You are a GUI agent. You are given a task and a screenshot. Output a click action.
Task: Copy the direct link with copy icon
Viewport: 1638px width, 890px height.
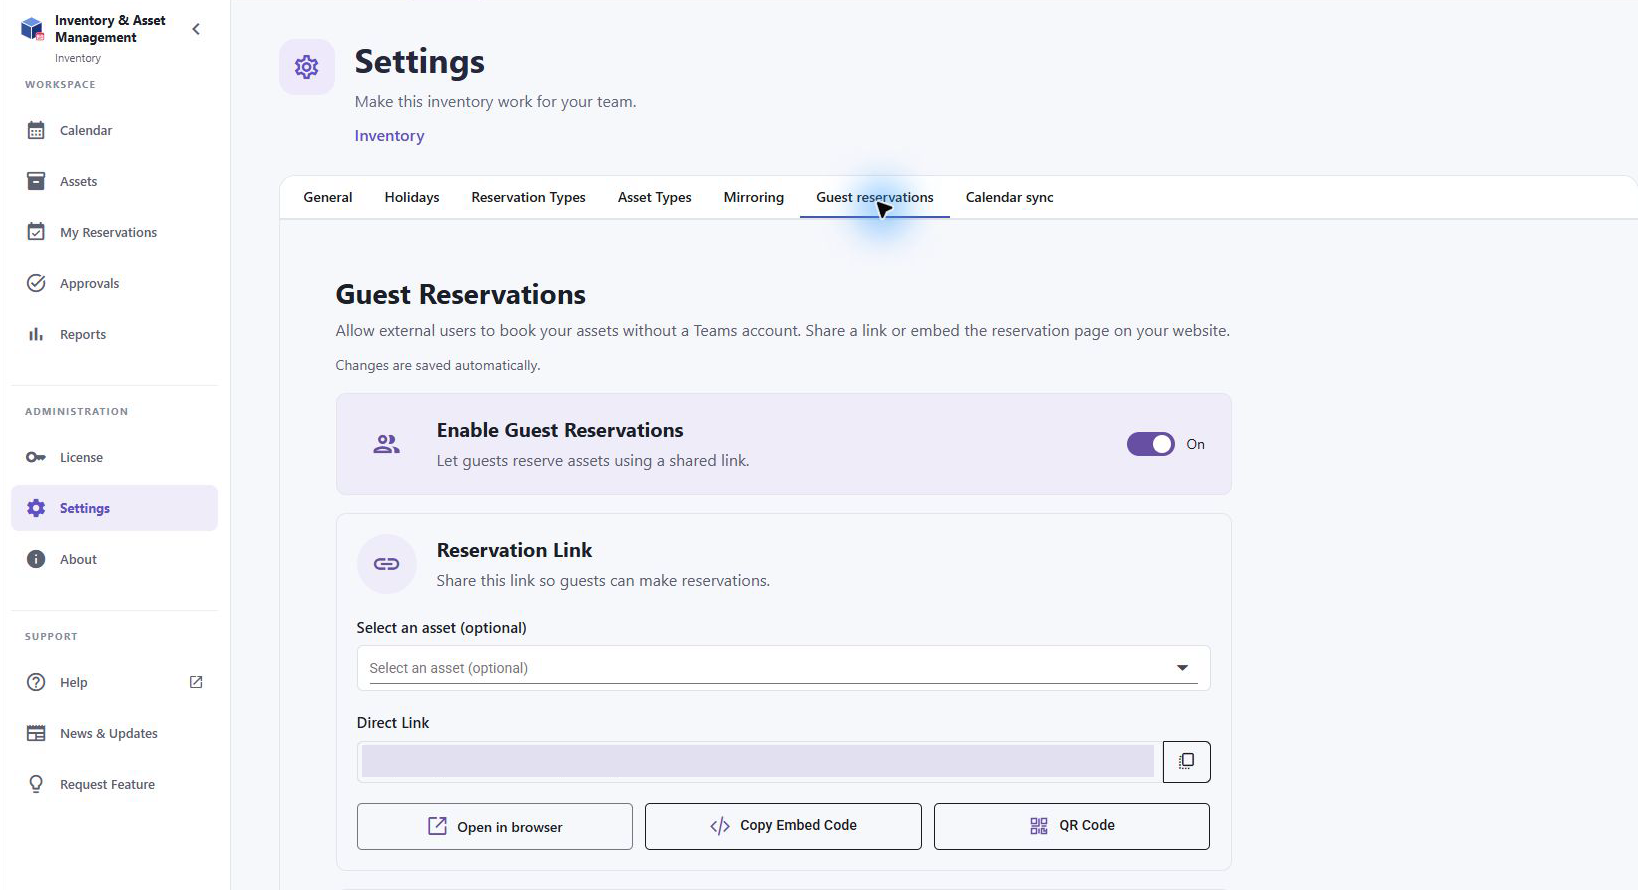pyautogui.click(x=1187, y=762)
